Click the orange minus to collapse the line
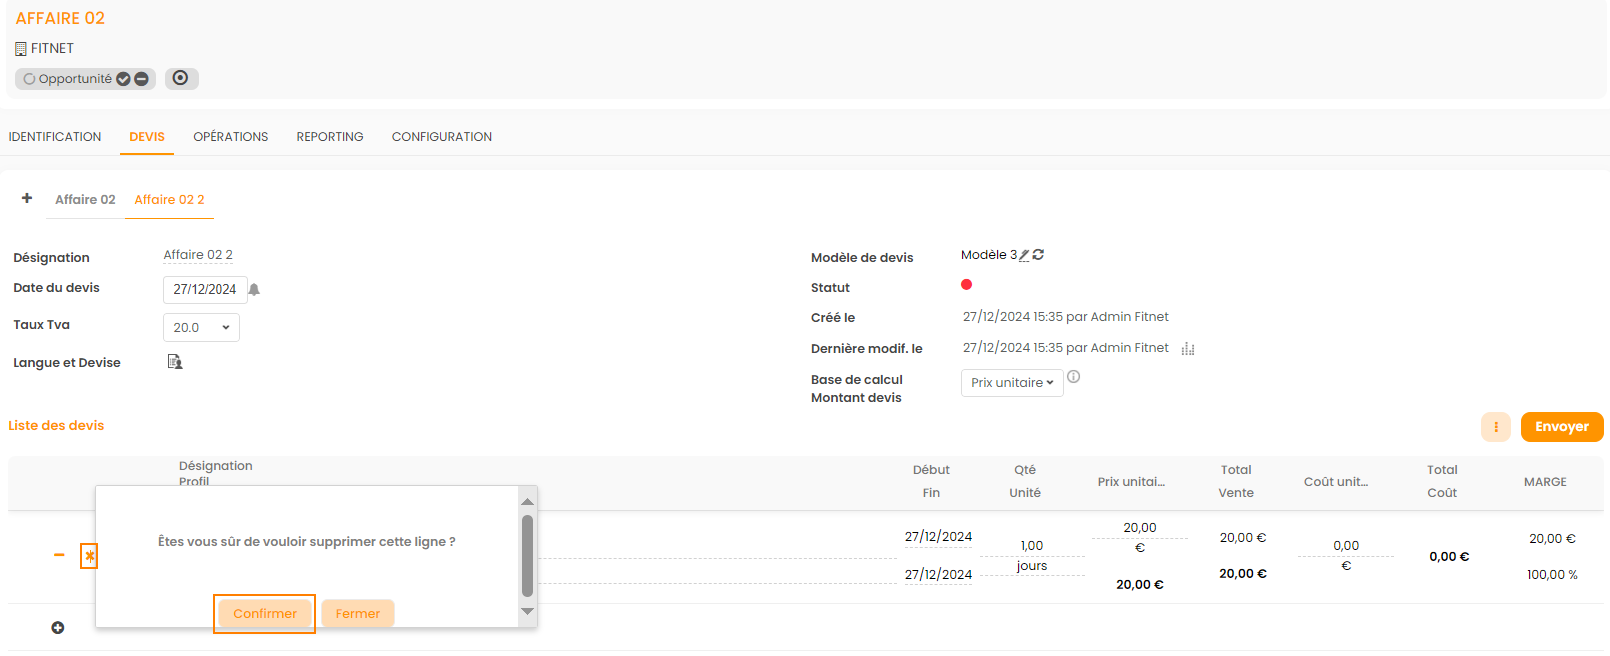 tap(59, 555)
